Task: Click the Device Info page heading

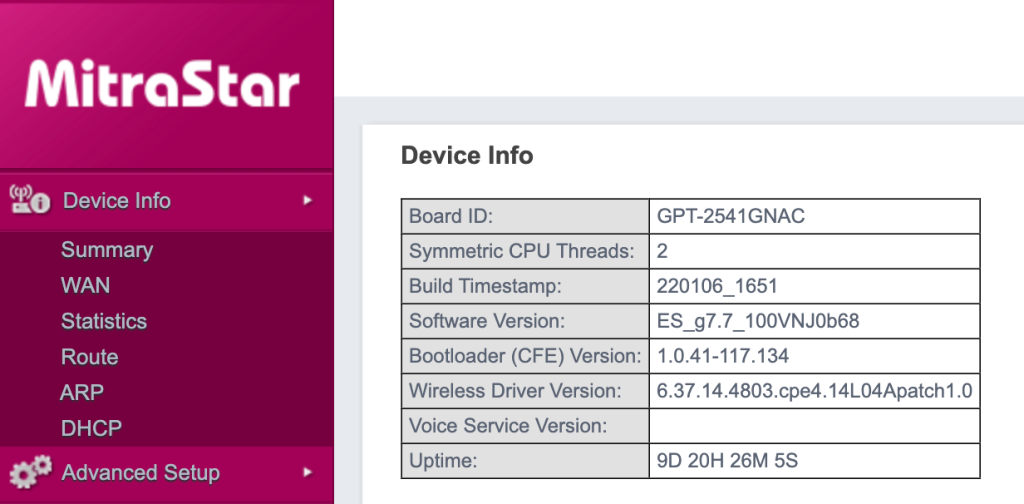Action: 467,156
